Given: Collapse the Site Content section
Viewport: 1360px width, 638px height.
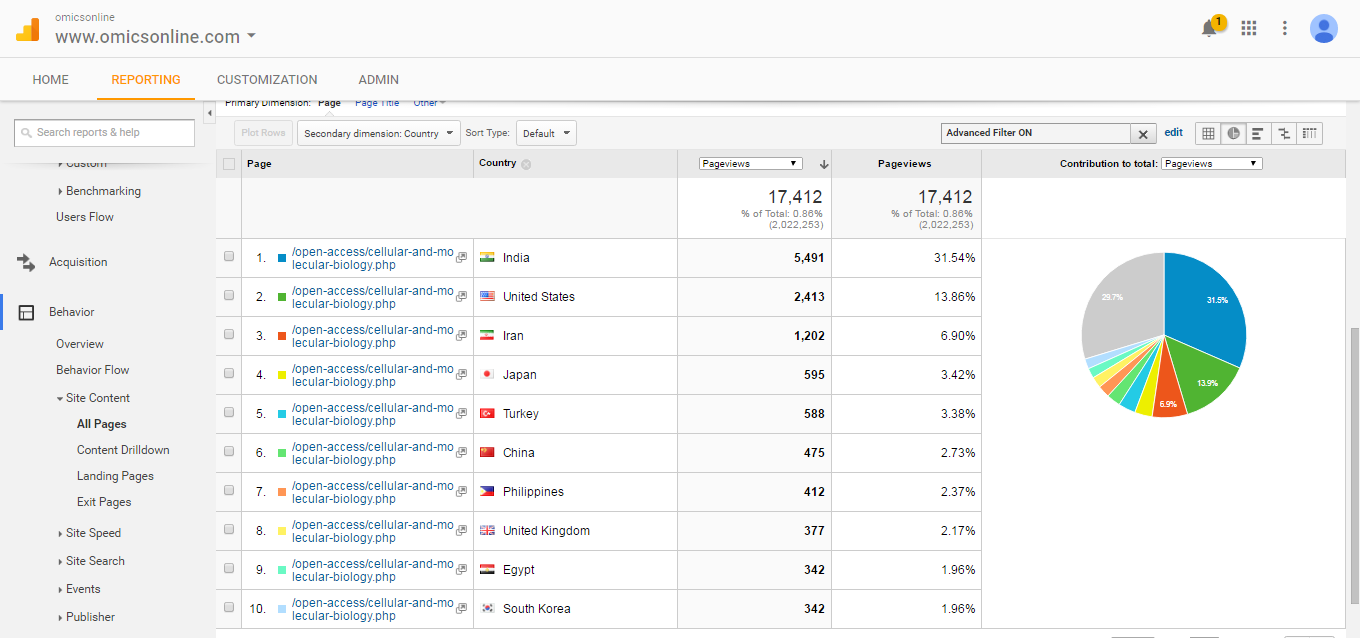Looking at the screenshot, I should pos(93,398).
